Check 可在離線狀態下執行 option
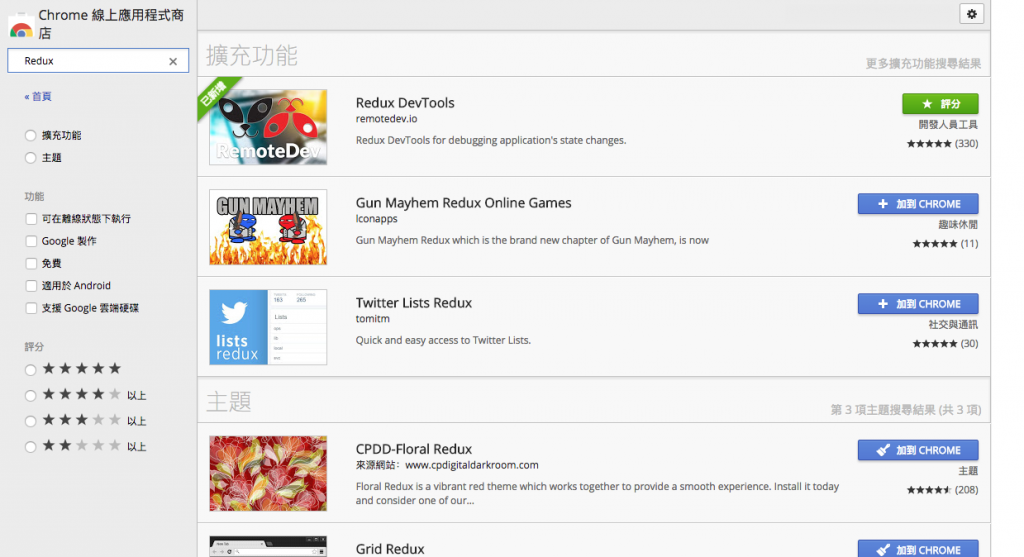Image resolution: width=1024 pixels, height=557 pixels. [x=31, y=219]
